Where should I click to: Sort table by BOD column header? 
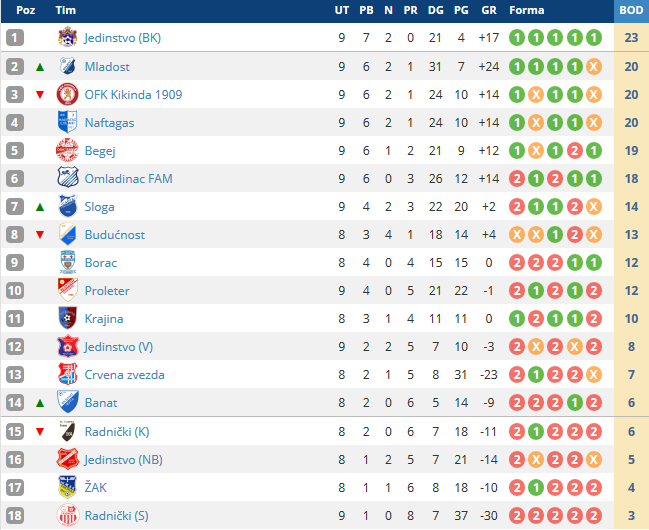pyautogui.click(x=631, y=10)
